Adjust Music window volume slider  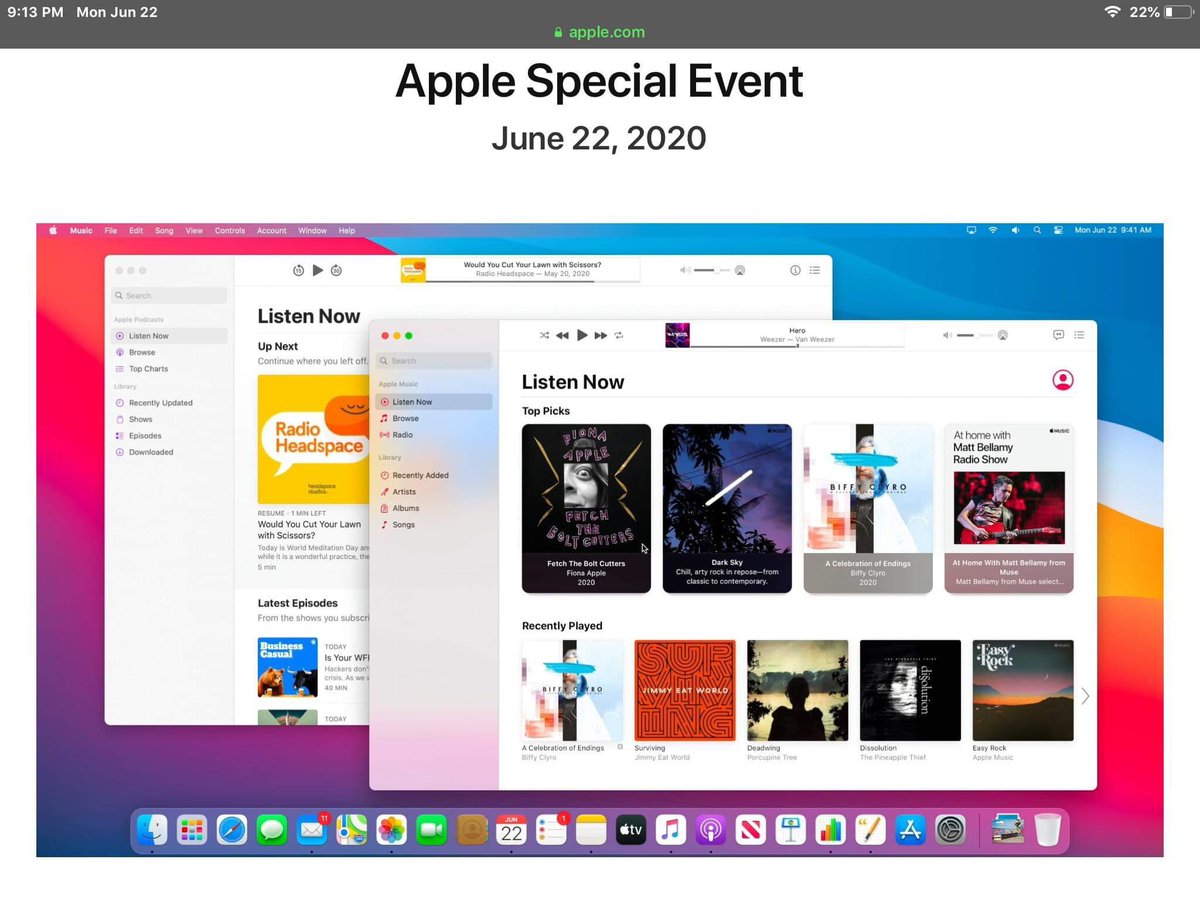(975, 335)
